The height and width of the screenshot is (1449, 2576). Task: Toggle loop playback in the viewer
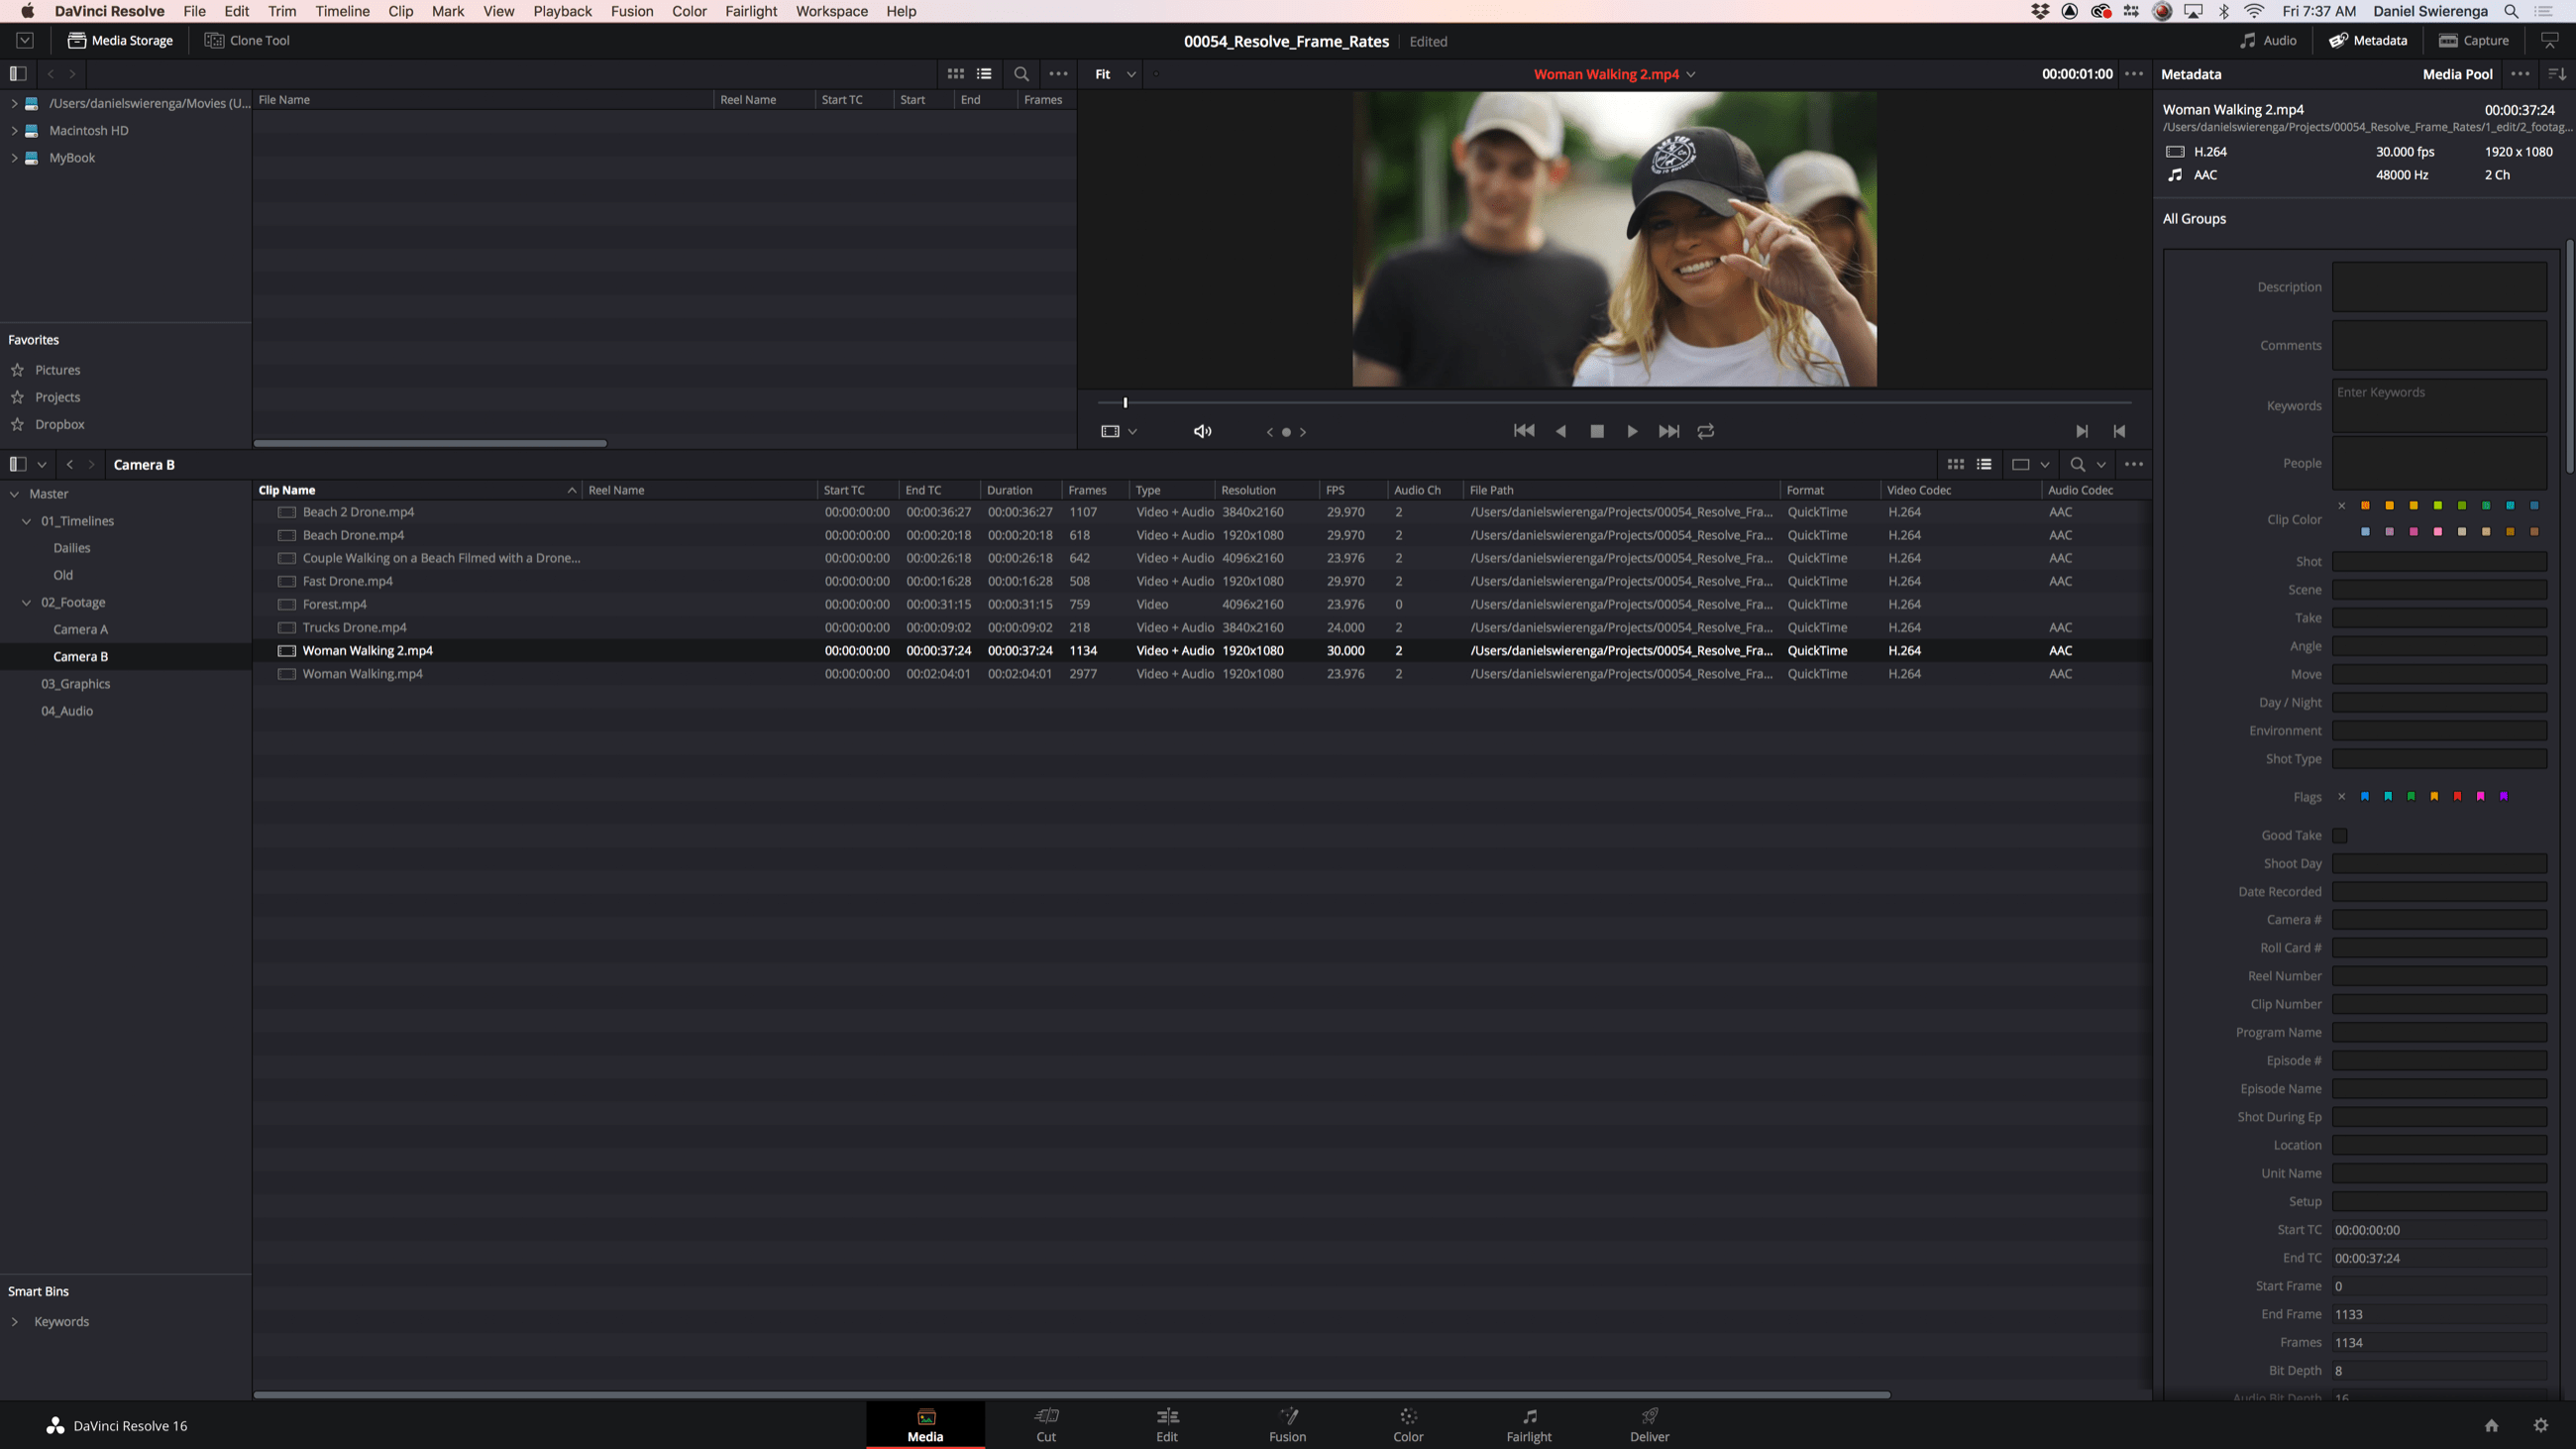[x=1705, y=431]
